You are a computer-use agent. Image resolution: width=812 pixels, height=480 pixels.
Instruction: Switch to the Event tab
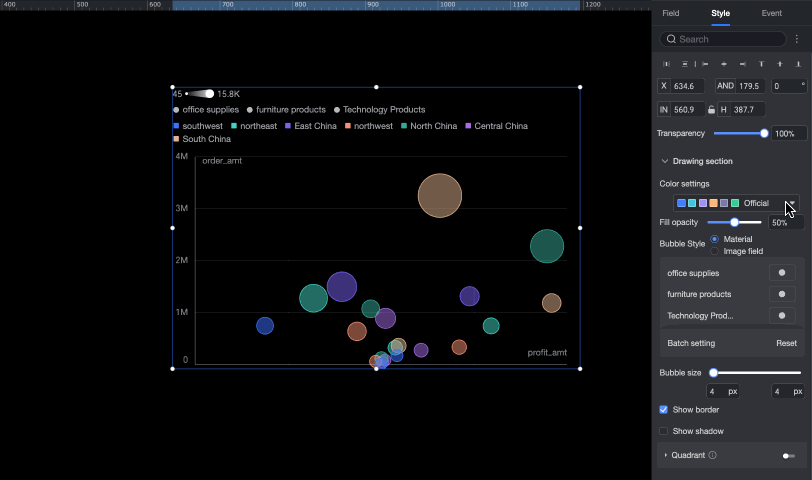[772, 13]
